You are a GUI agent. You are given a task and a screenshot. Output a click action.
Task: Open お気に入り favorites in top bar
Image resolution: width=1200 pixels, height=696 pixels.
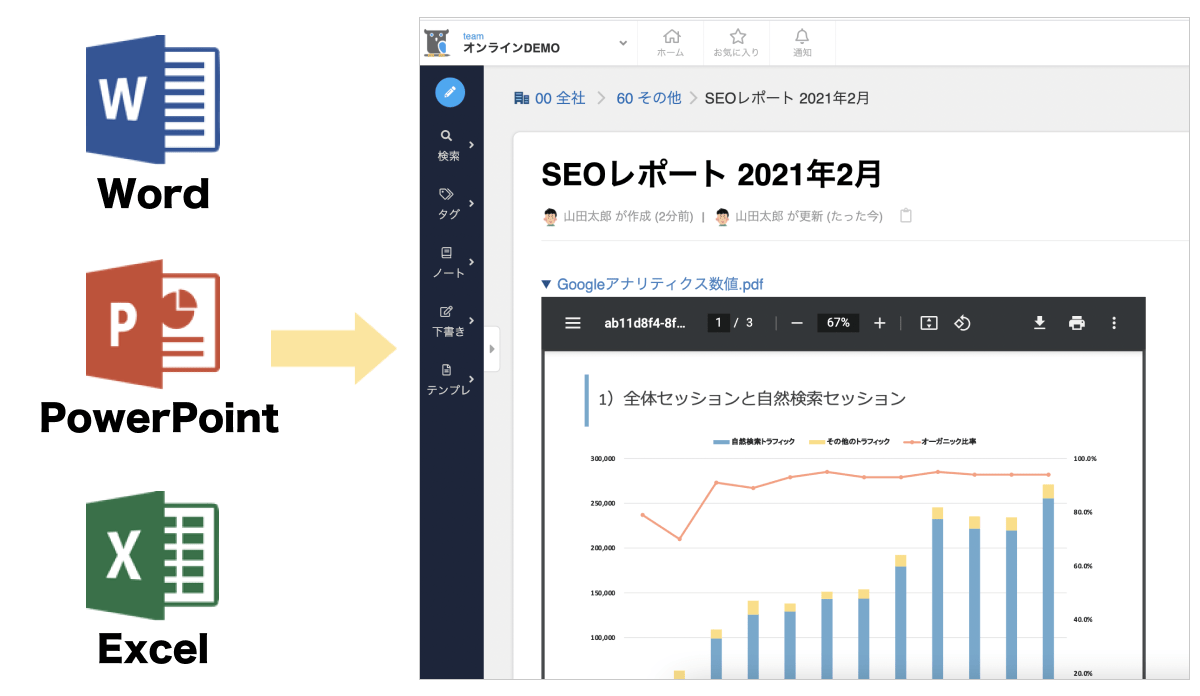(736, 43)
